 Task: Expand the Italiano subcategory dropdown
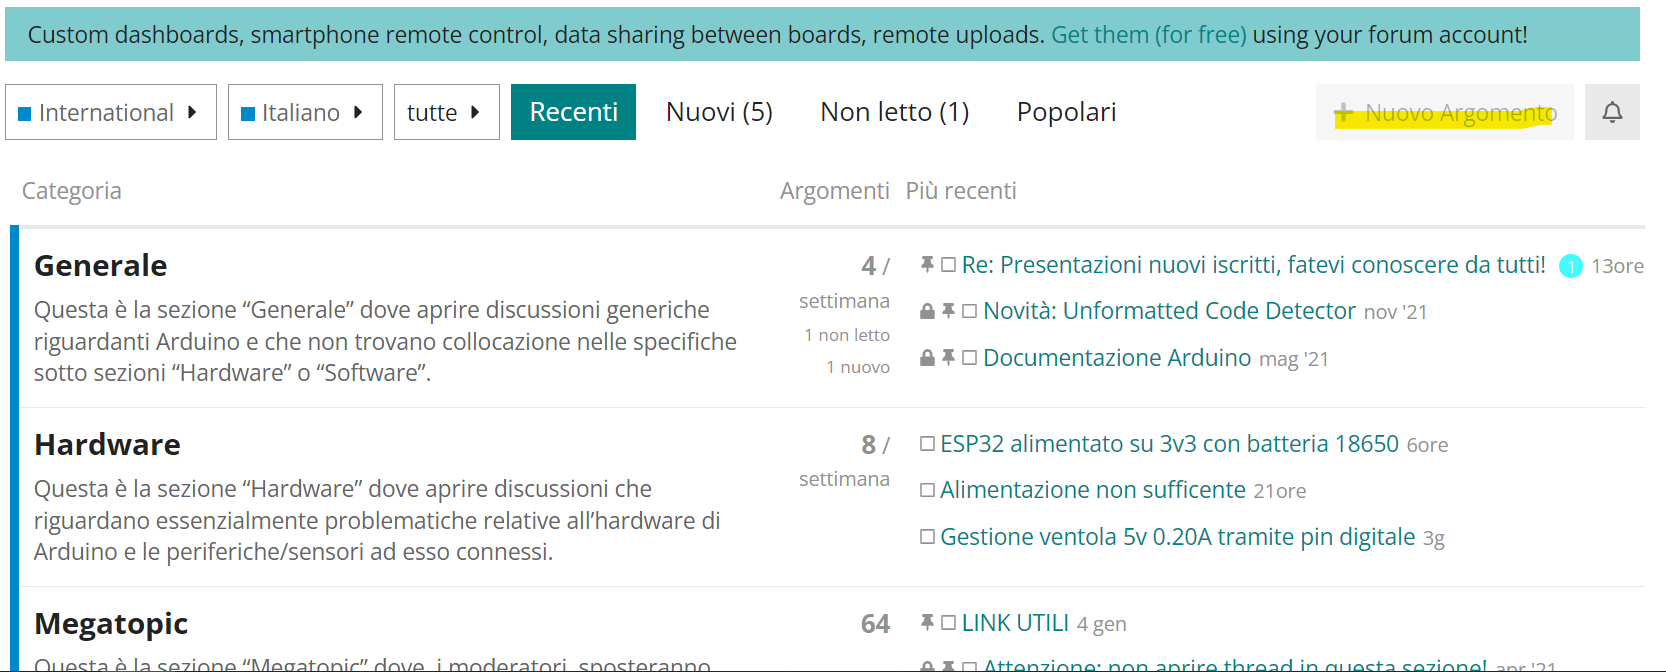tap(305, 112)
